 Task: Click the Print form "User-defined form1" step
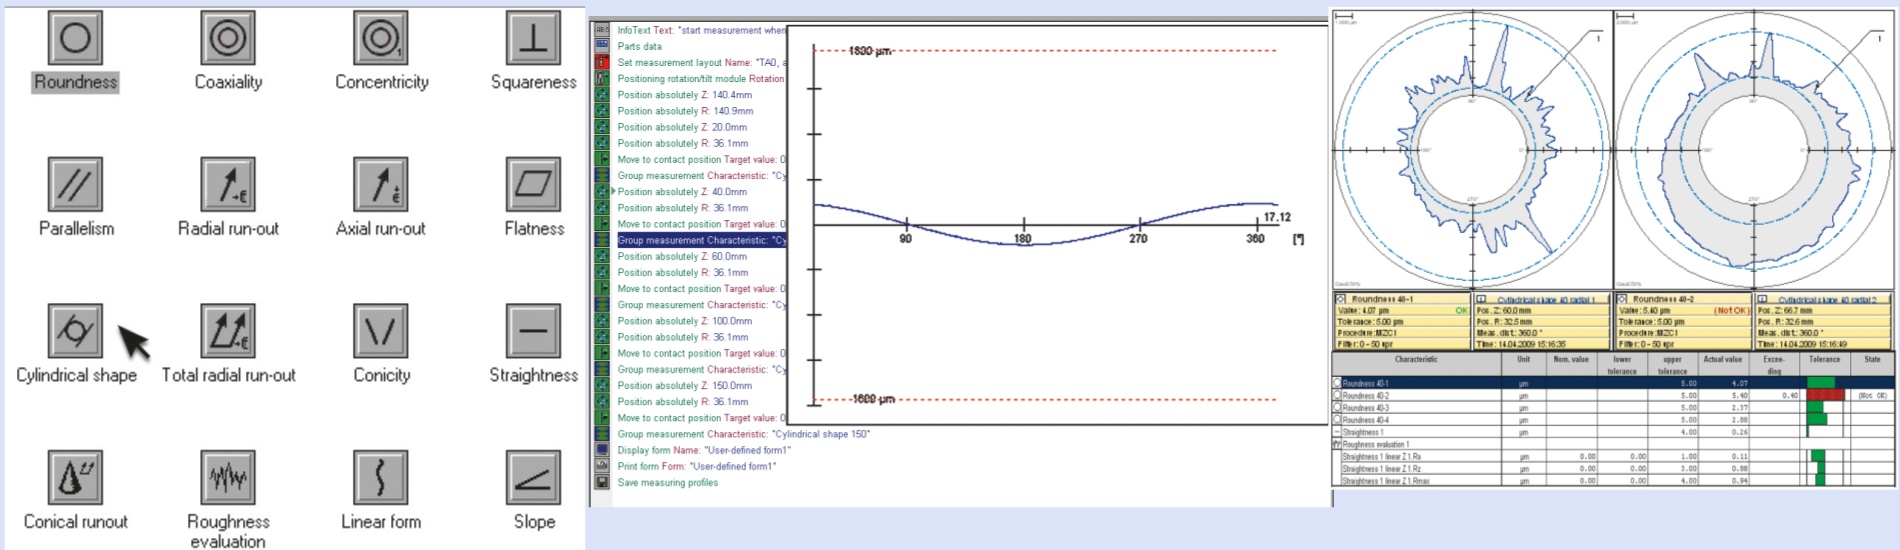pyautogui.click(x=696, y=466)
